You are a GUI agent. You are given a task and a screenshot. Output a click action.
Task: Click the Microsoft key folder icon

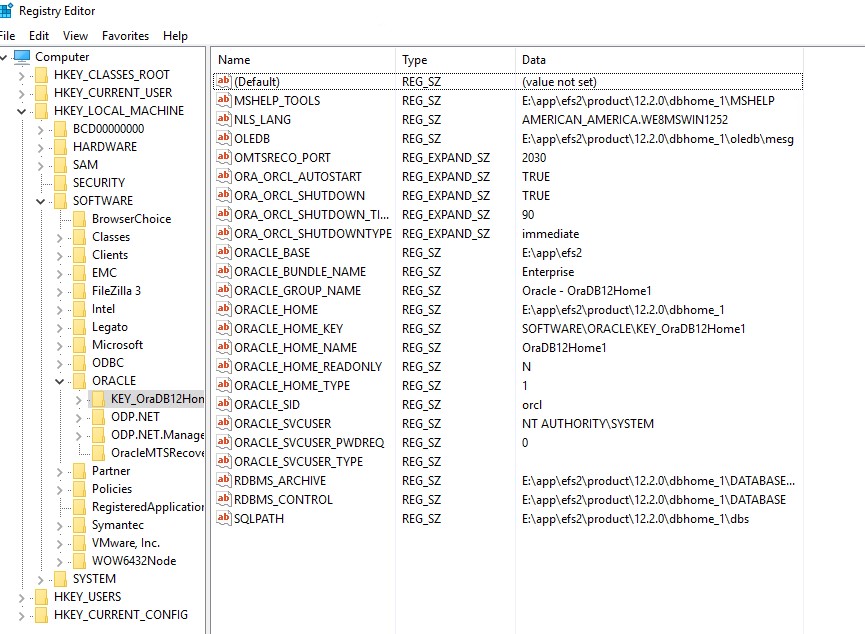pyautogui.click(x=79, y=345)
